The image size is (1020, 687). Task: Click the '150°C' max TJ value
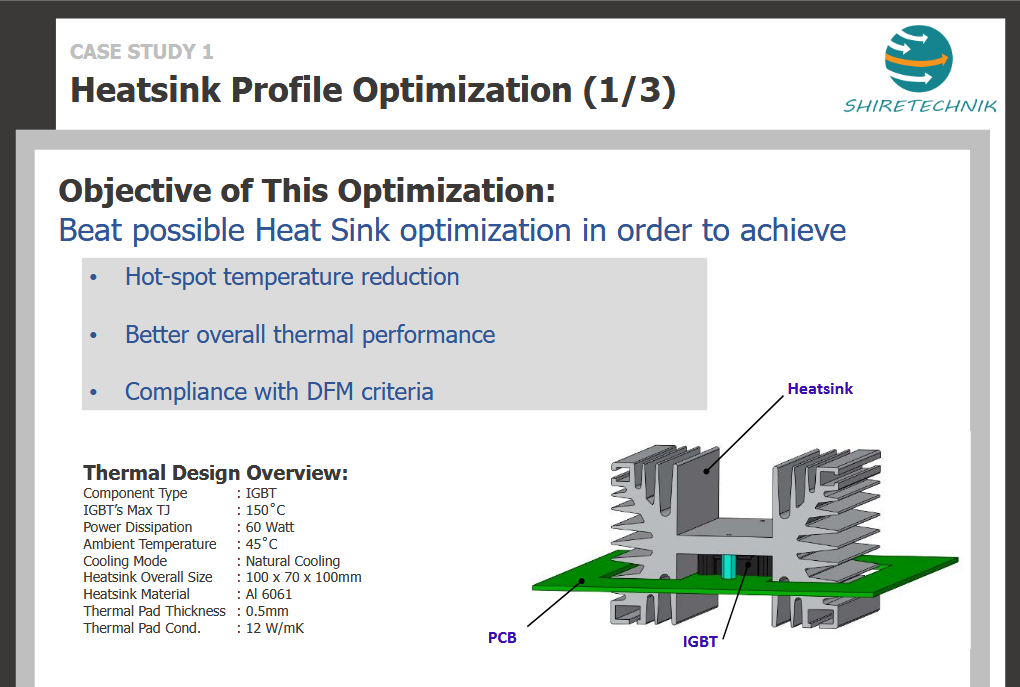pos(262,510)
